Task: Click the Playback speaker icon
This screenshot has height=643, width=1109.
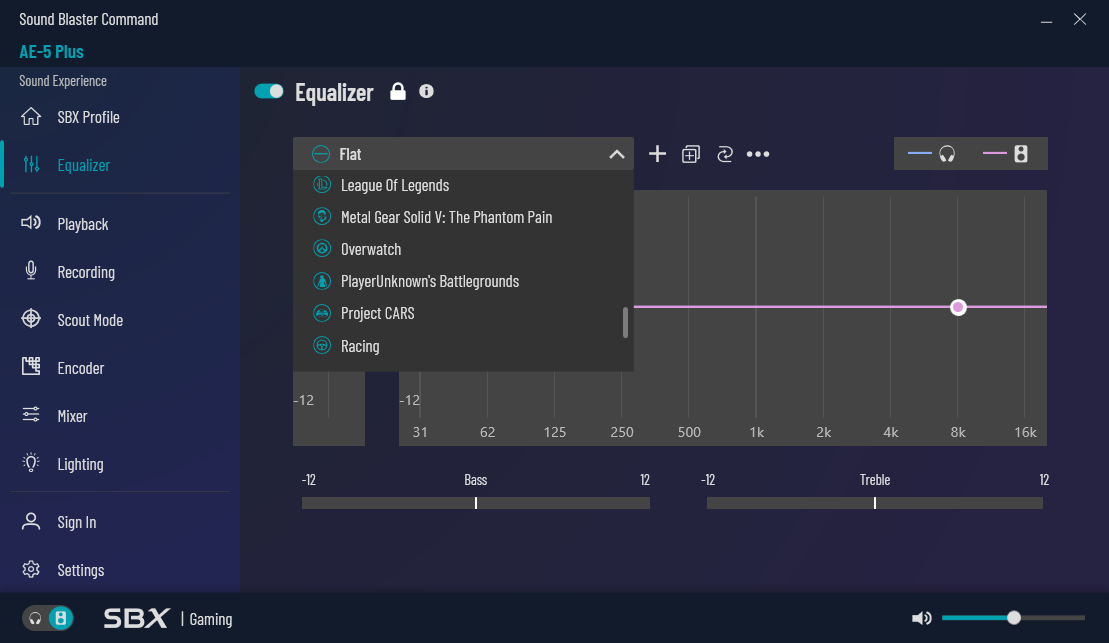Action: click(x=31, y=223)
